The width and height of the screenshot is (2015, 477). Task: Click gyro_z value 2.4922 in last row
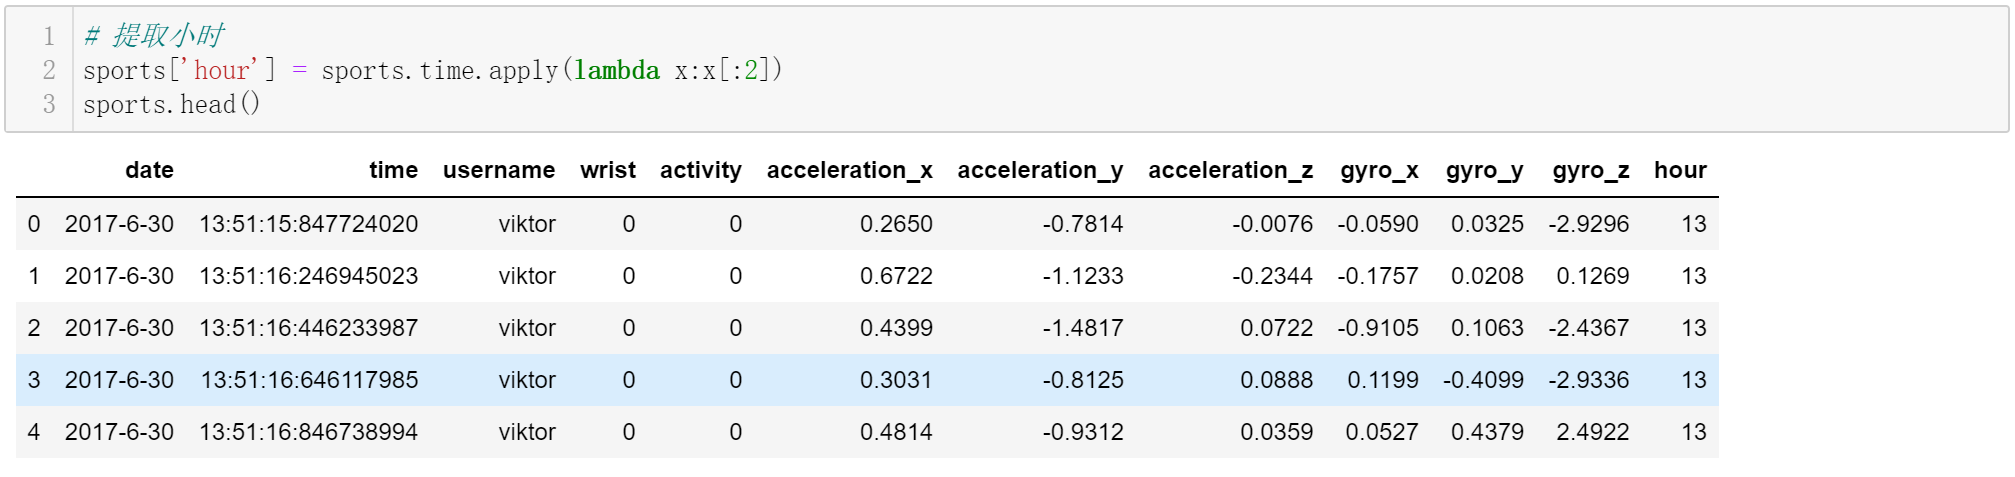point(1592,432)
